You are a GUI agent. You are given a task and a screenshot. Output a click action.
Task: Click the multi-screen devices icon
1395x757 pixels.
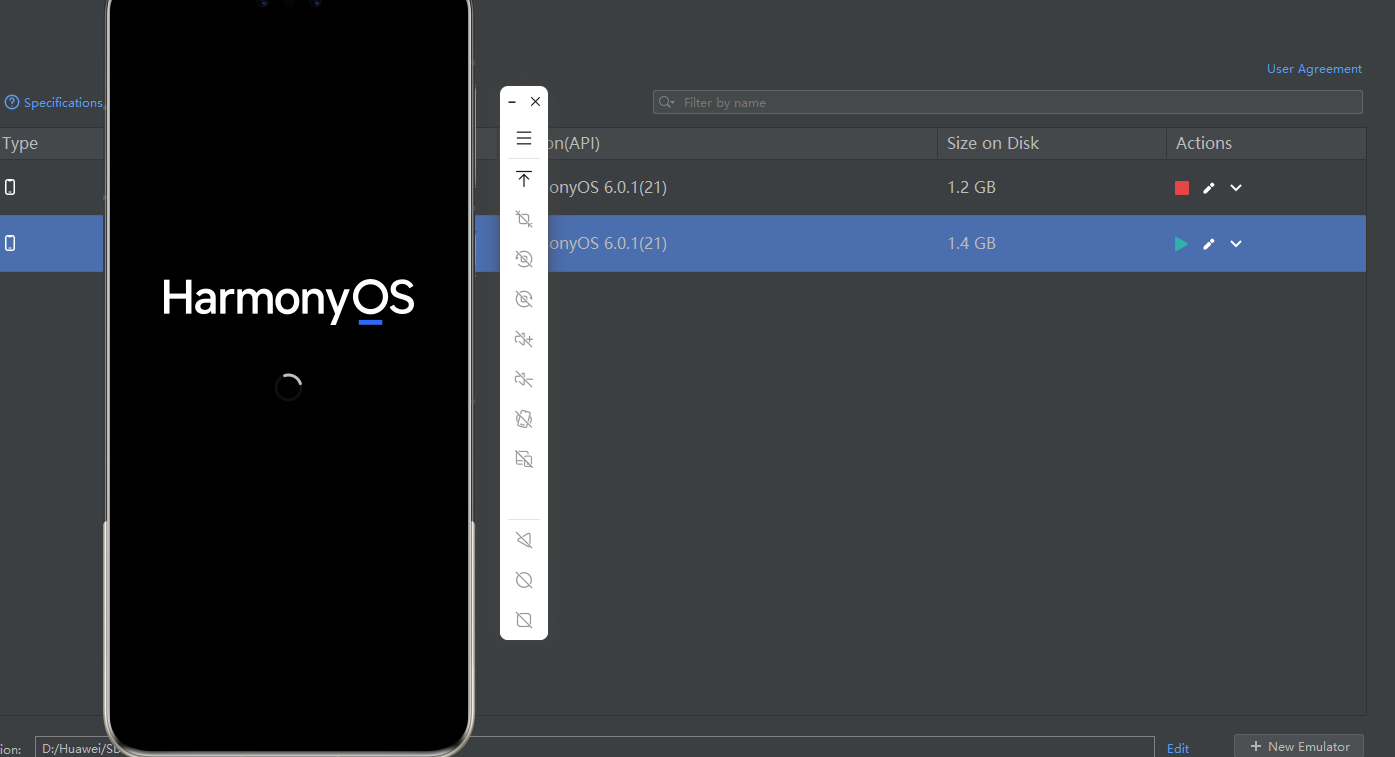pyautogui.click(x=524, y=459)
